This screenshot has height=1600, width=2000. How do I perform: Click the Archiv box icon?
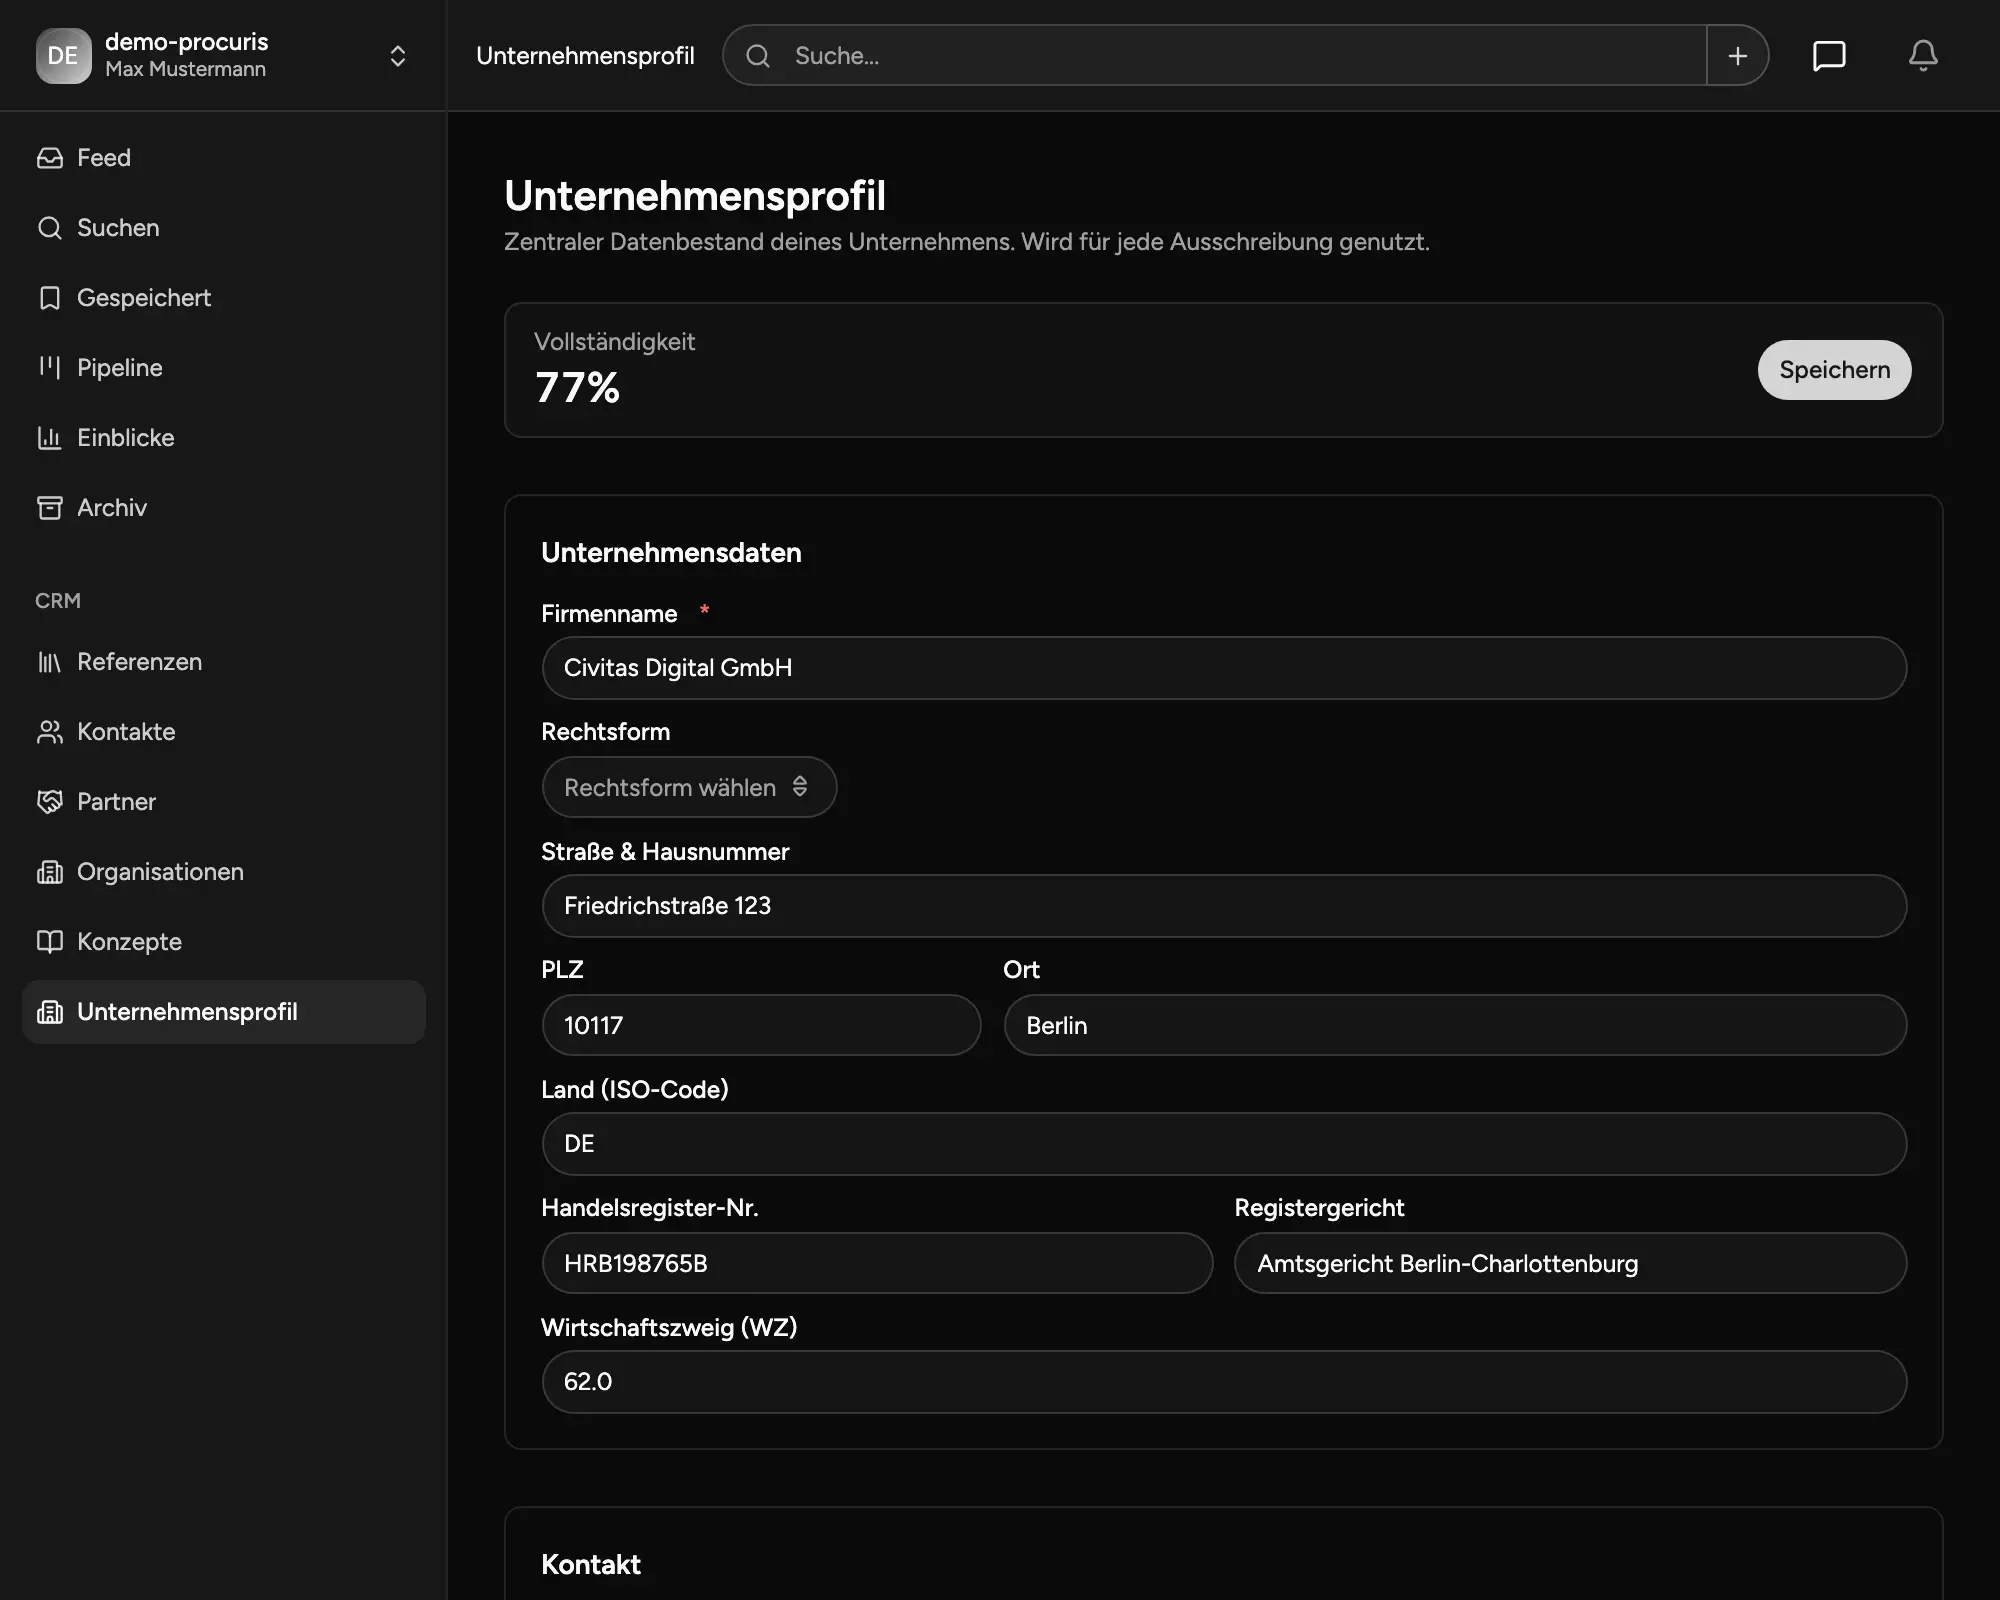(x=49, y=508)
